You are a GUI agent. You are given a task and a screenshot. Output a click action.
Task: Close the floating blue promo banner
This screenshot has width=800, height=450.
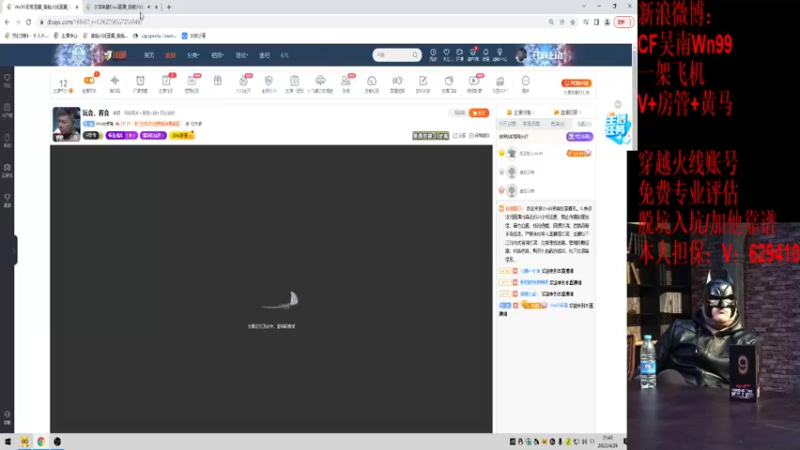pos(618,104)
